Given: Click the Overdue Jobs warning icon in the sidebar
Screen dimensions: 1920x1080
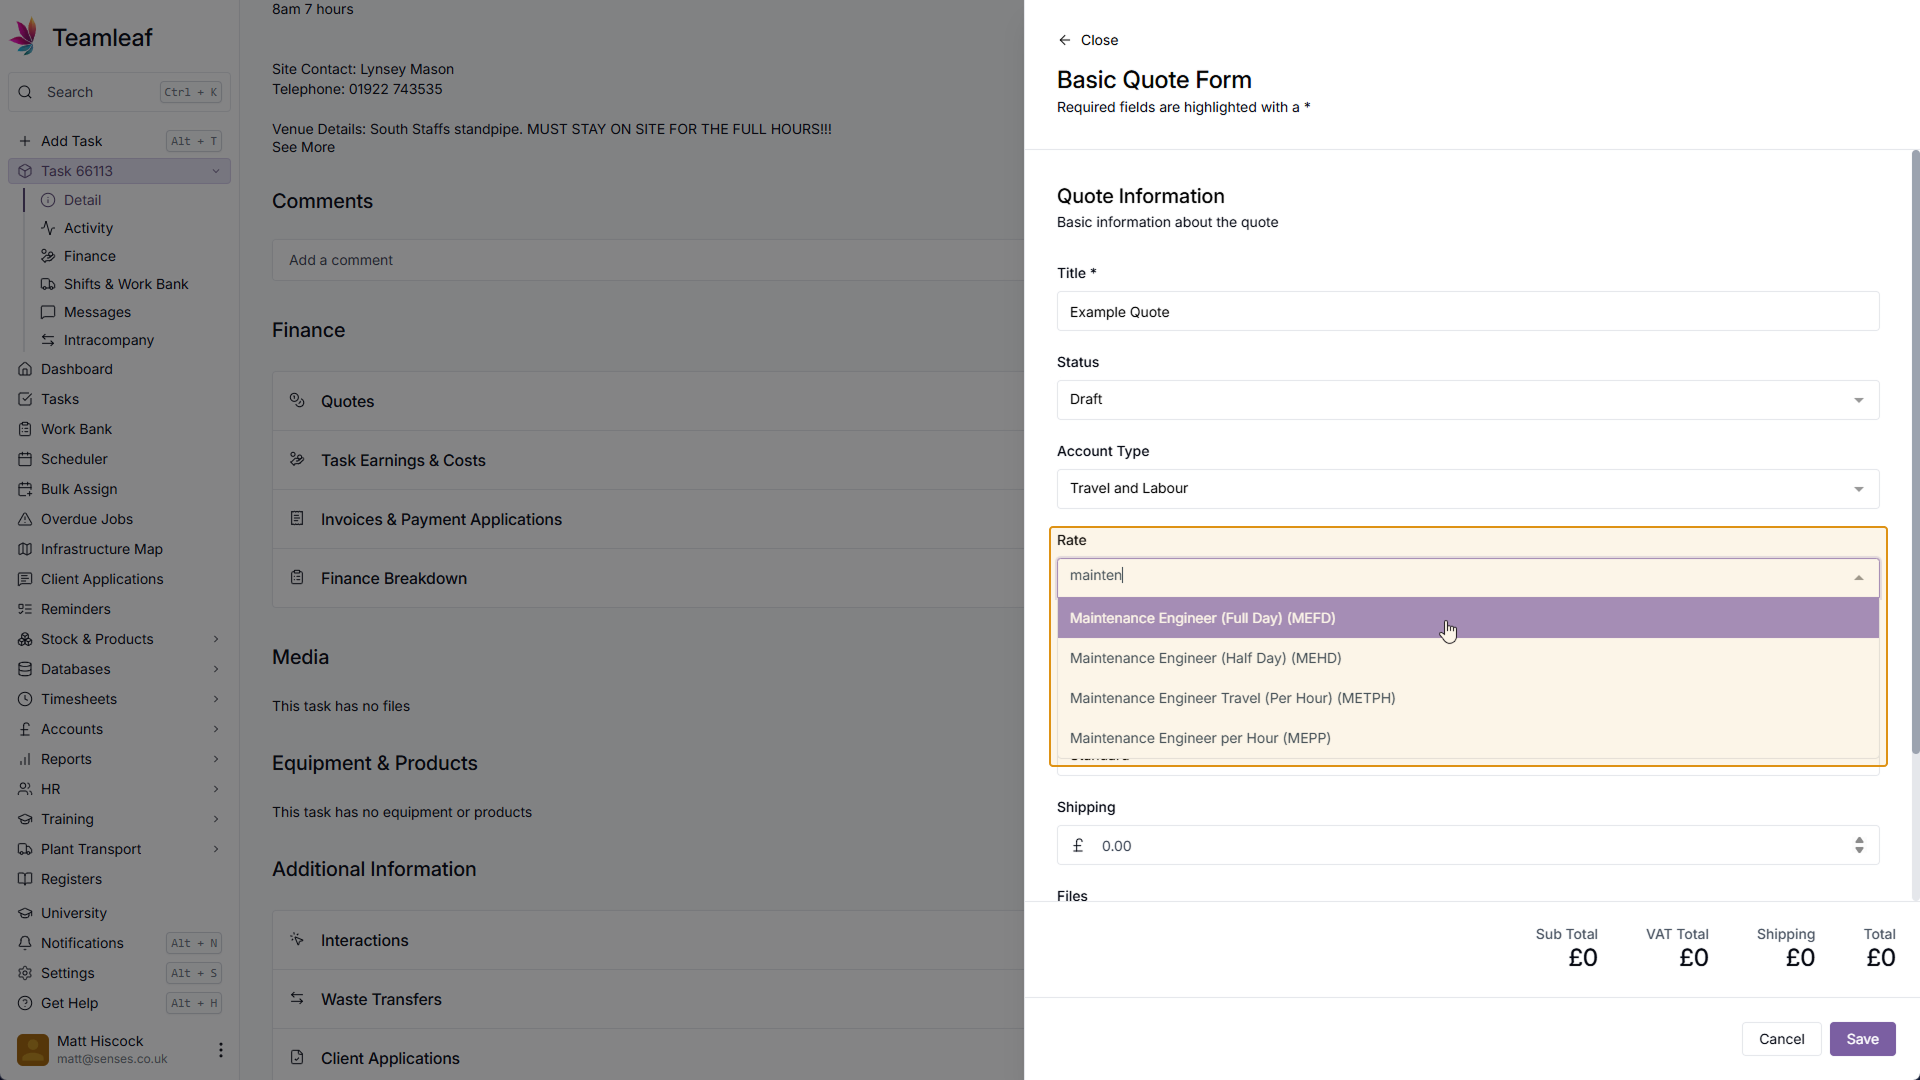Looking at the screenshot, I should [25, 519].
